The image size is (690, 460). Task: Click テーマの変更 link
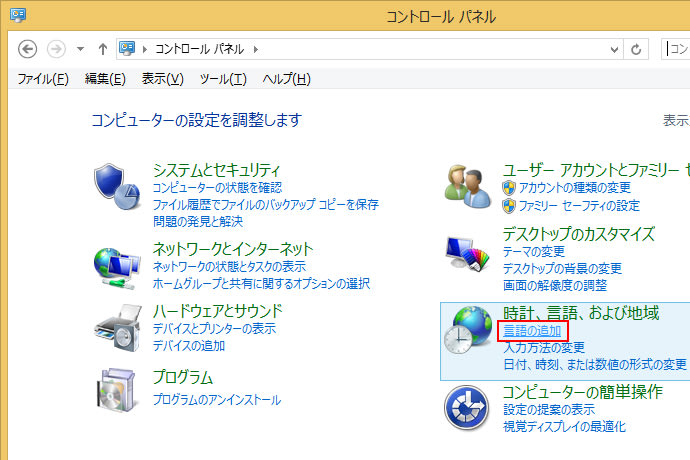534,252
